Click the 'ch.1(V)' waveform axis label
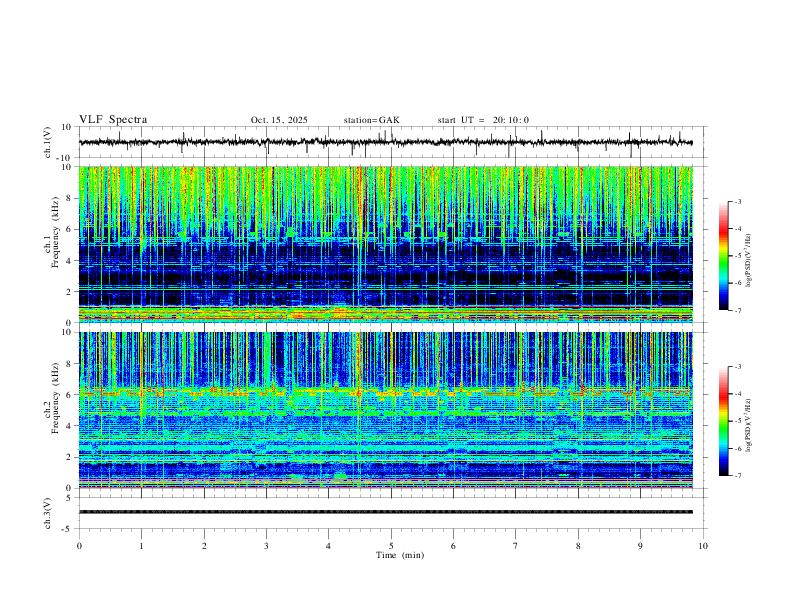Screen dimensions: 792x612 (48, 142)
